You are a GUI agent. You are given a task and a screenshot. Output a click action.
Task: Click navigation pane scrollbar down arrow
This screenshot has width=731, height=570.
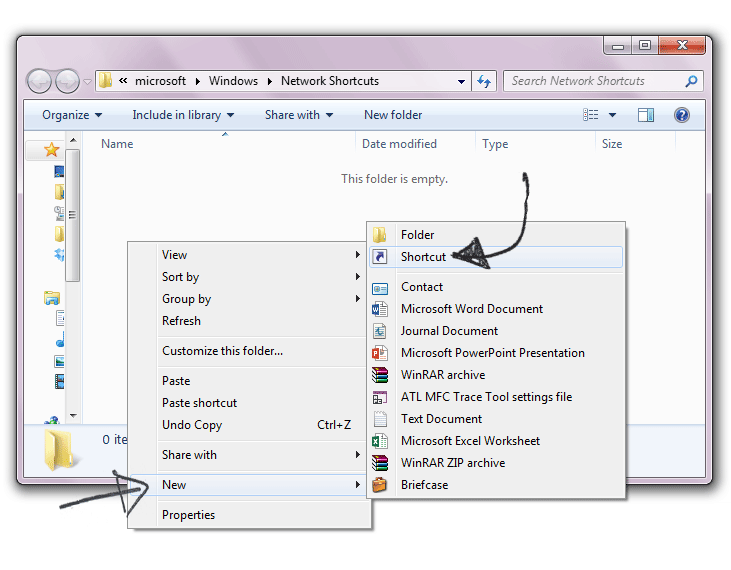point(73,415)
